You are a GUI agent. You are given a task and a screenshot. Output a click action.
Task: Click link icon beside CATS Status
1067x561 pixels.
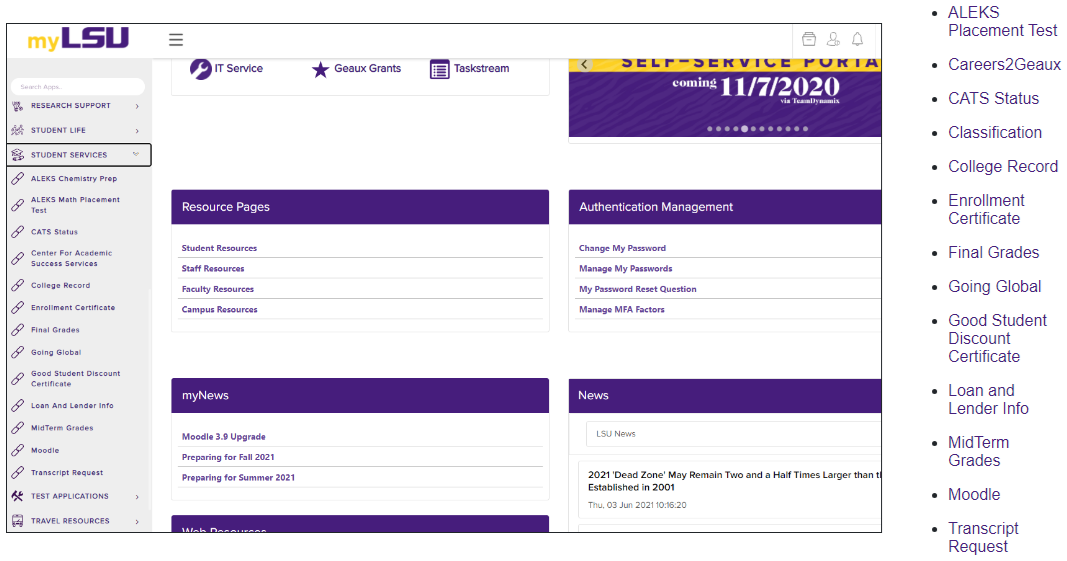18,231
